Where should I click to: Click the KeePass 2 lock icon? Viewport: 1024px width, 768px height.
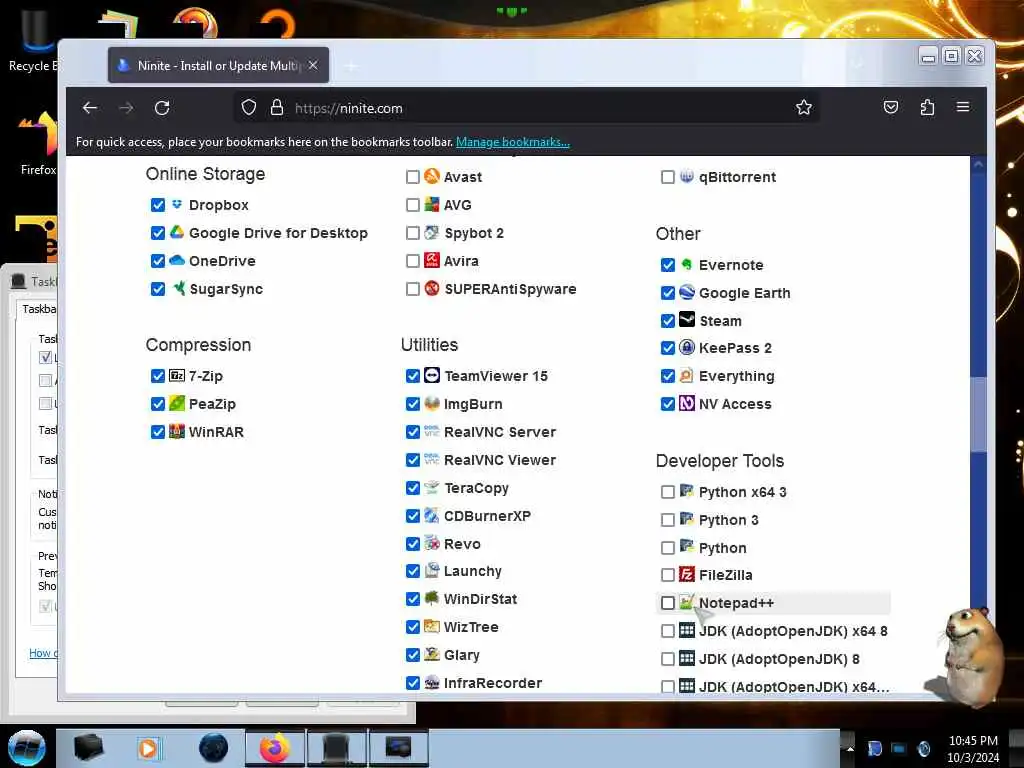[x=686, y=347]
